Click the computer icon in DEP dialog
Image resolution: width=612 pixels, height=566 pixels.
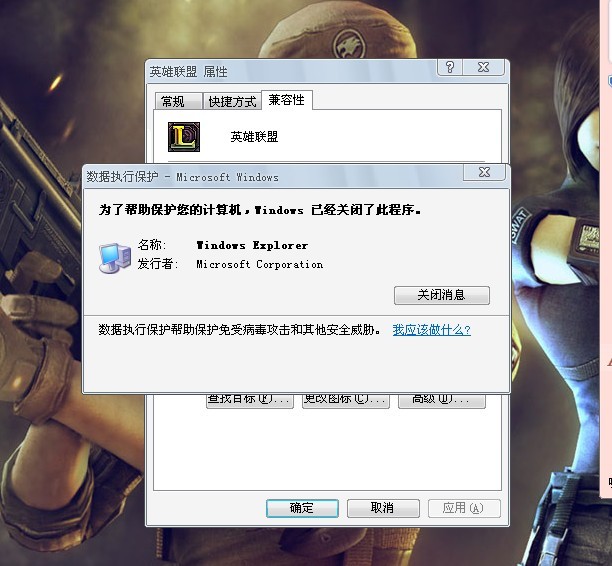click(114, 257)
